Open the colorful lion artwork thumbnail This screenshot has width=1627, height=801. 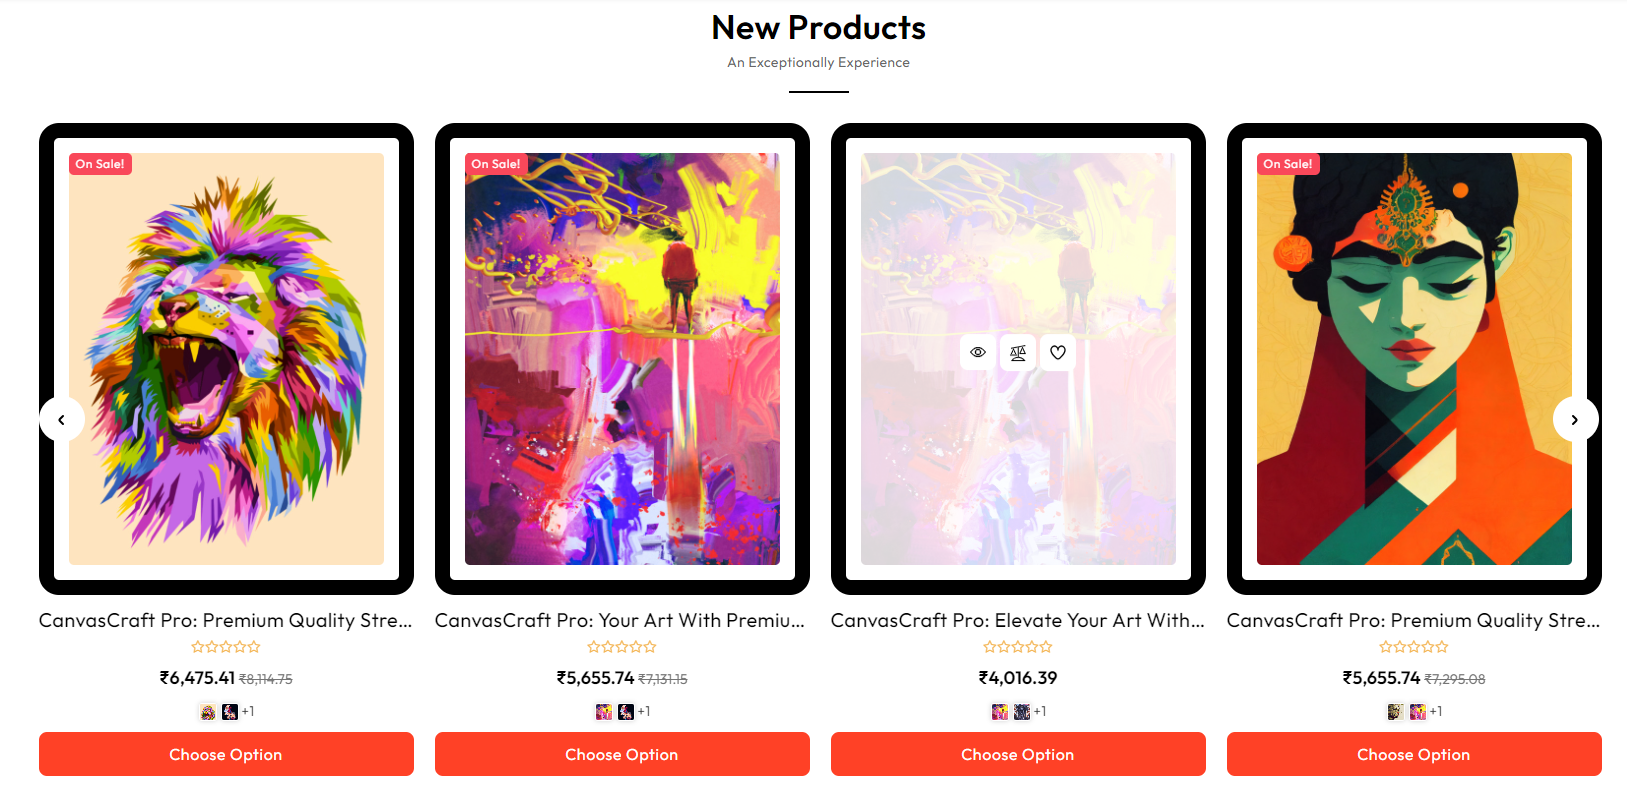click(x=226, y=359)
